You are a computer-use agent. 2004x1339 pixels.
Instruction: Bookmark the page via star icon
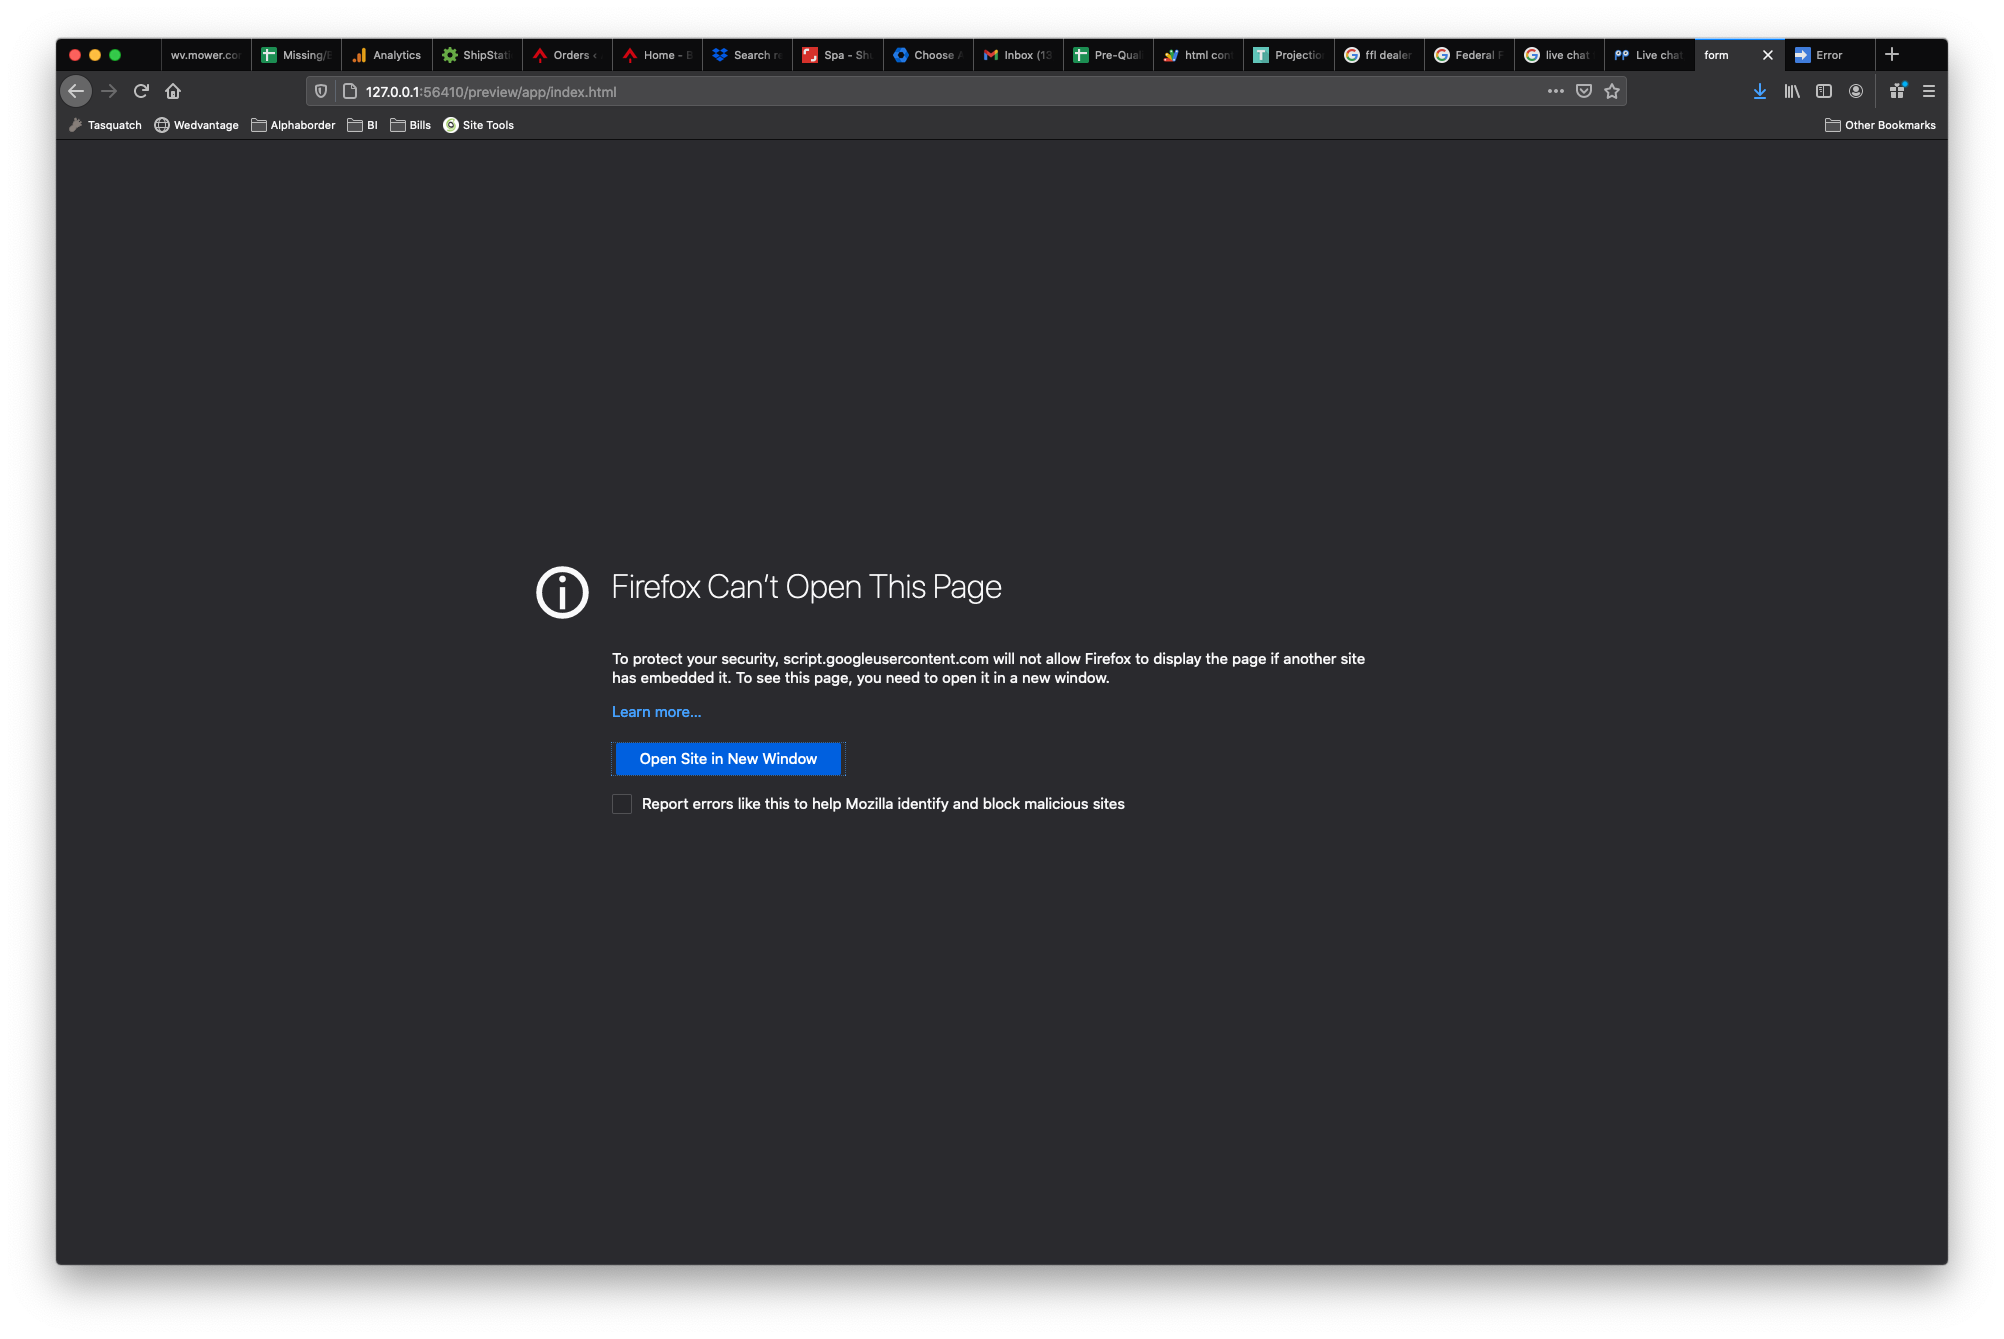pyautogui.click(x=1613, y=91)
